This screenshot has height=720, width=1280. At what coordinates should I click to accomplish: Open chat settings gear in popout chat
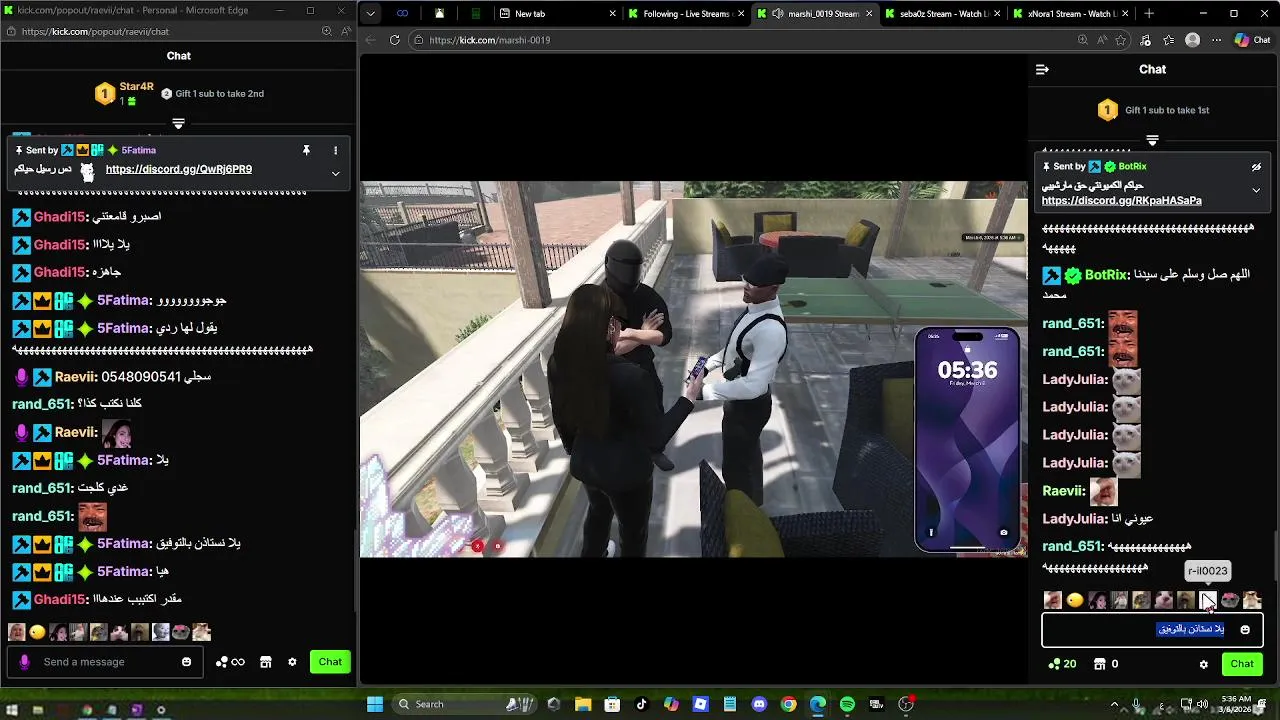[292, 662]
